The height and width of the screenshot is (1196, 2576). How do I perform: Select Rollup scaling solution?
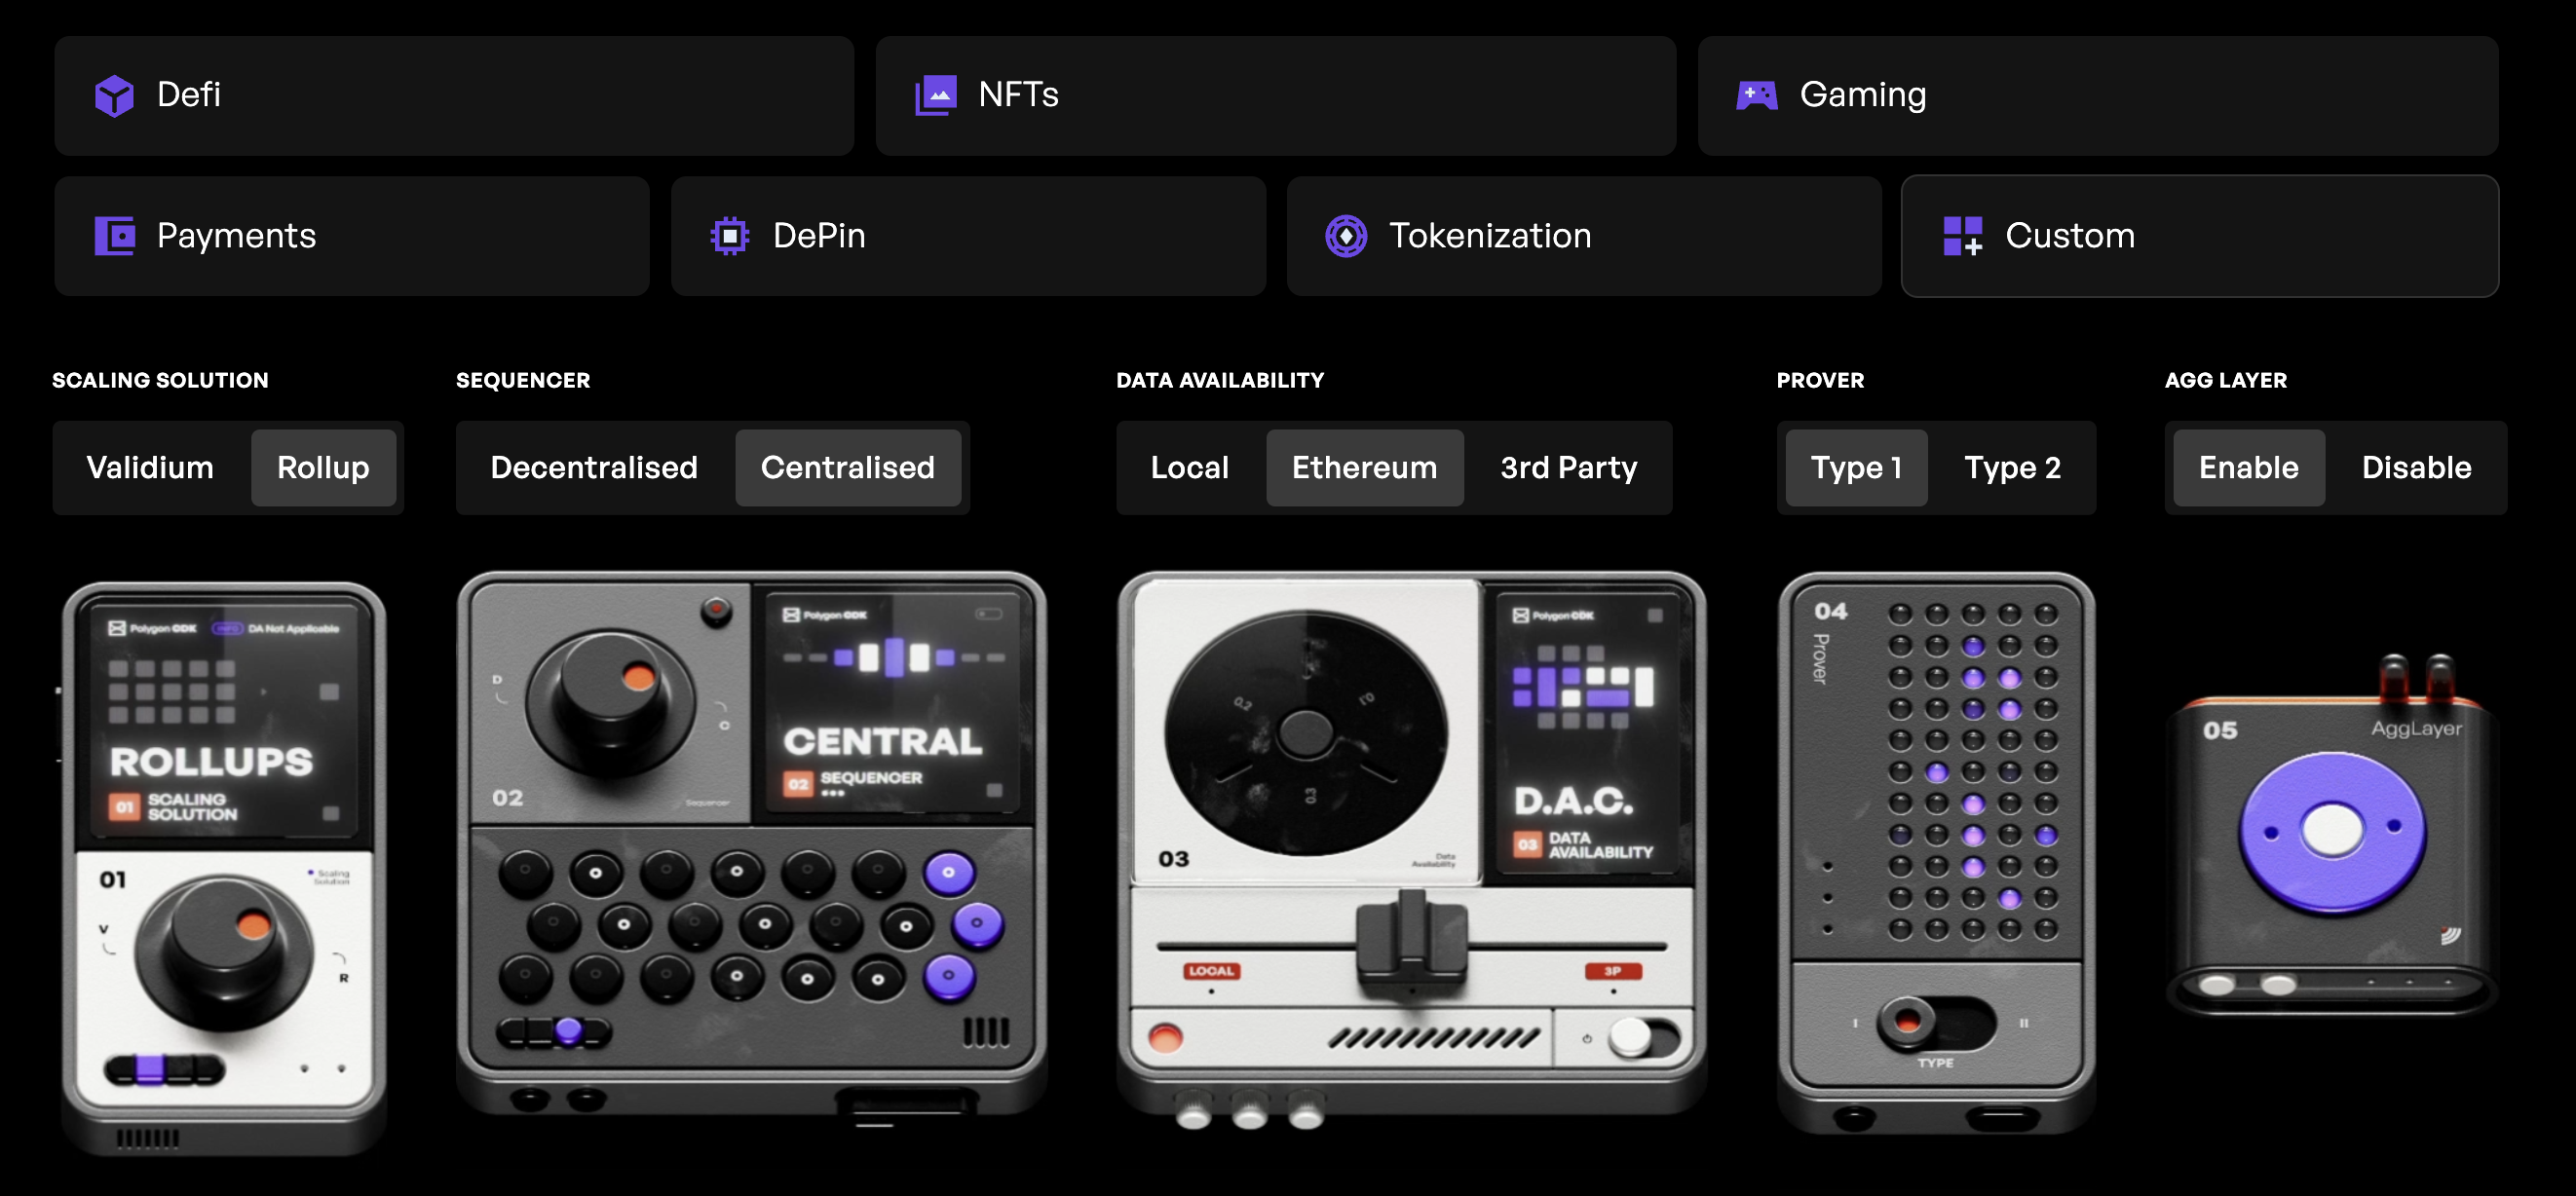(322, 467)
